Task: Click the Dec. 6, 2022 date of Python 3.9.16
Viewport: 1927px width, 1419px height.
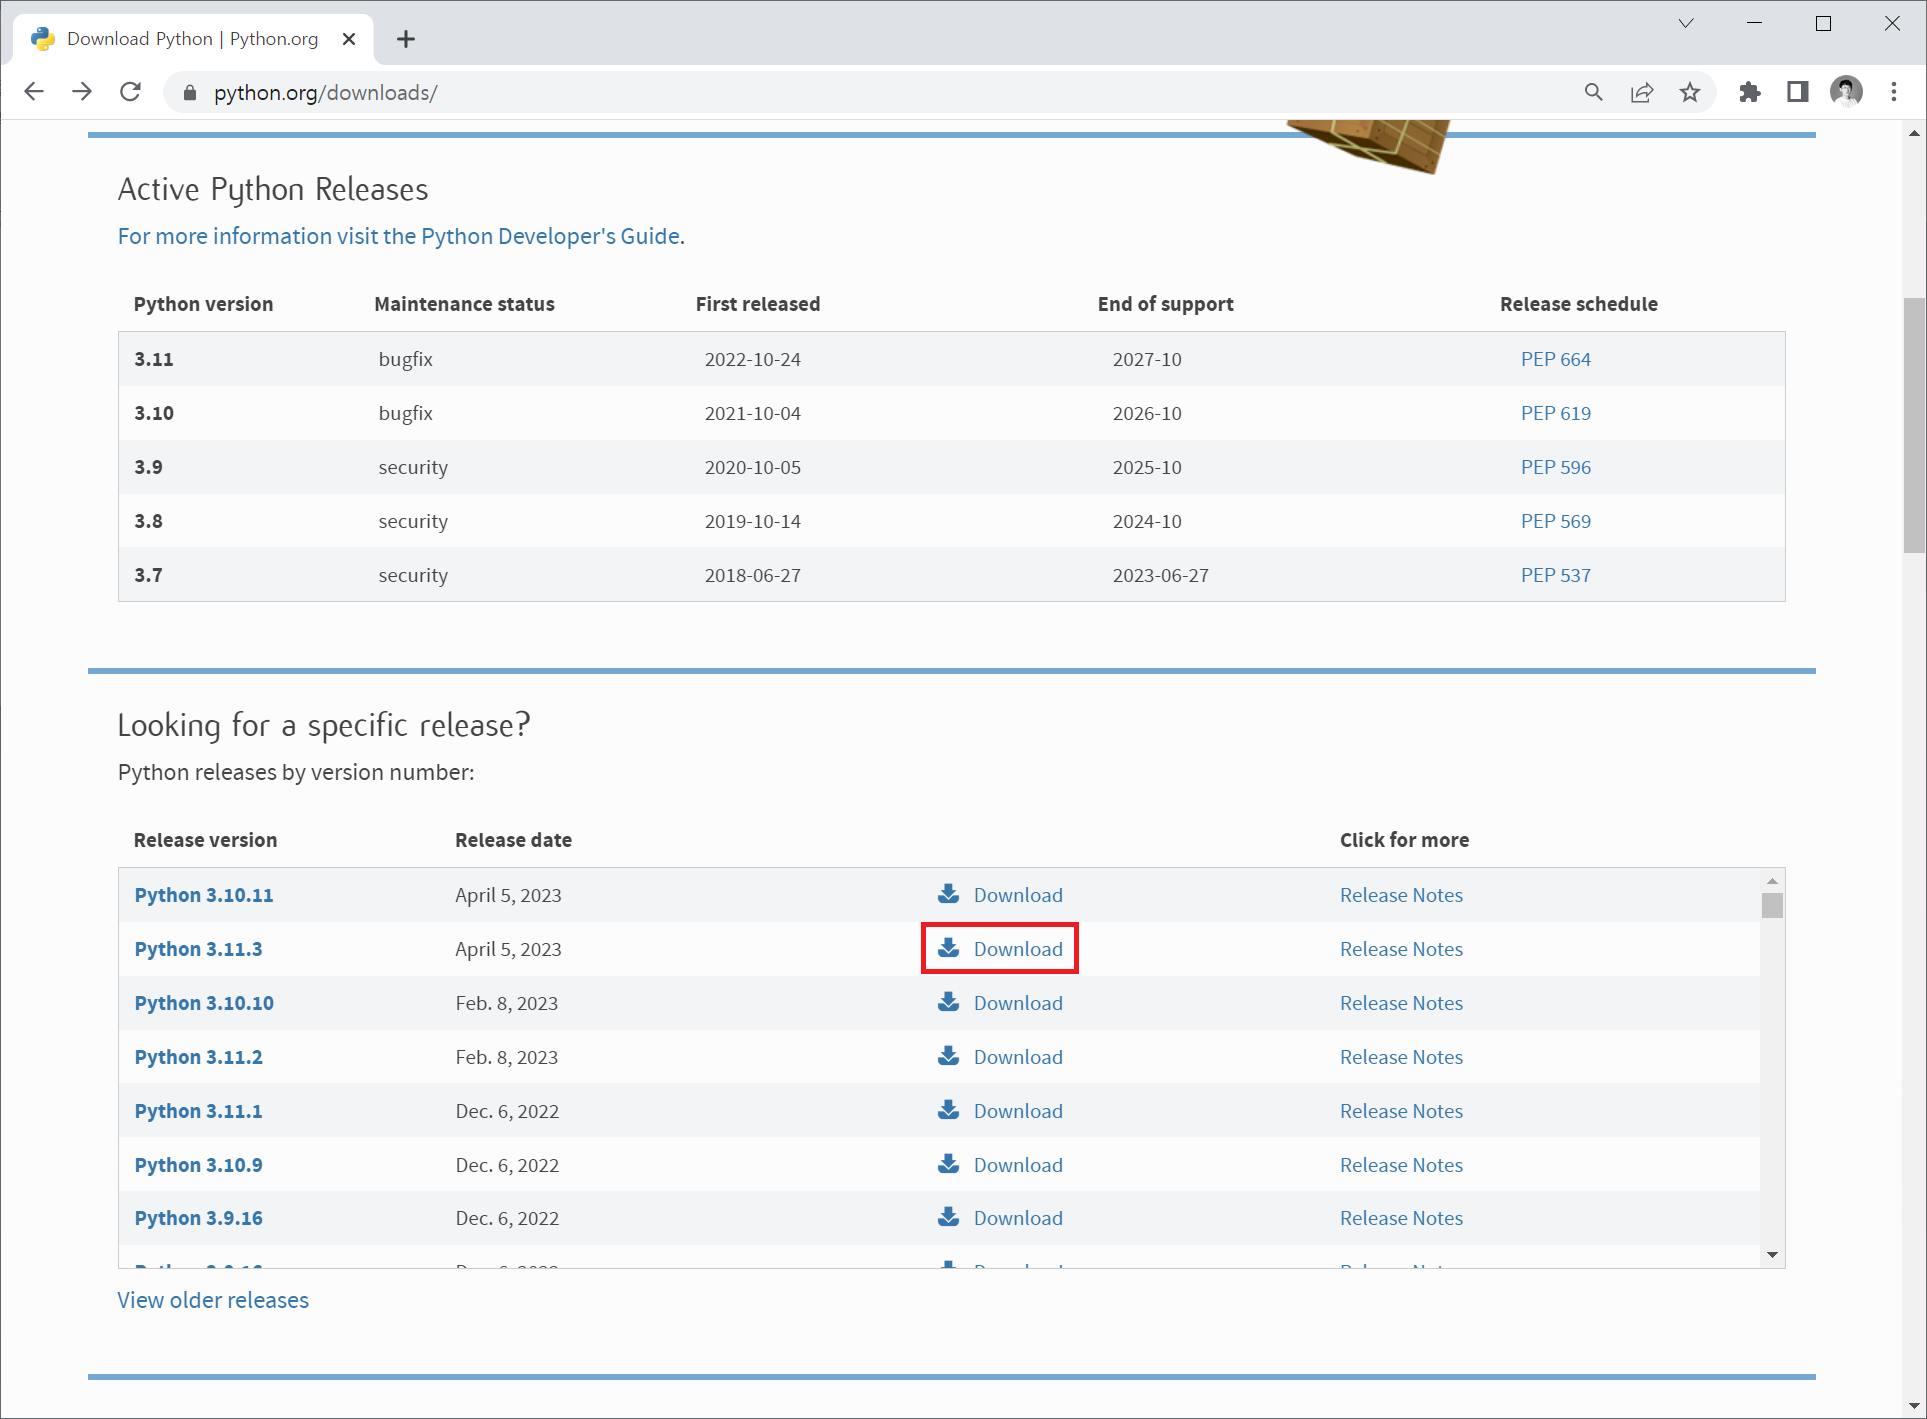Action: tap(507, 1218)
